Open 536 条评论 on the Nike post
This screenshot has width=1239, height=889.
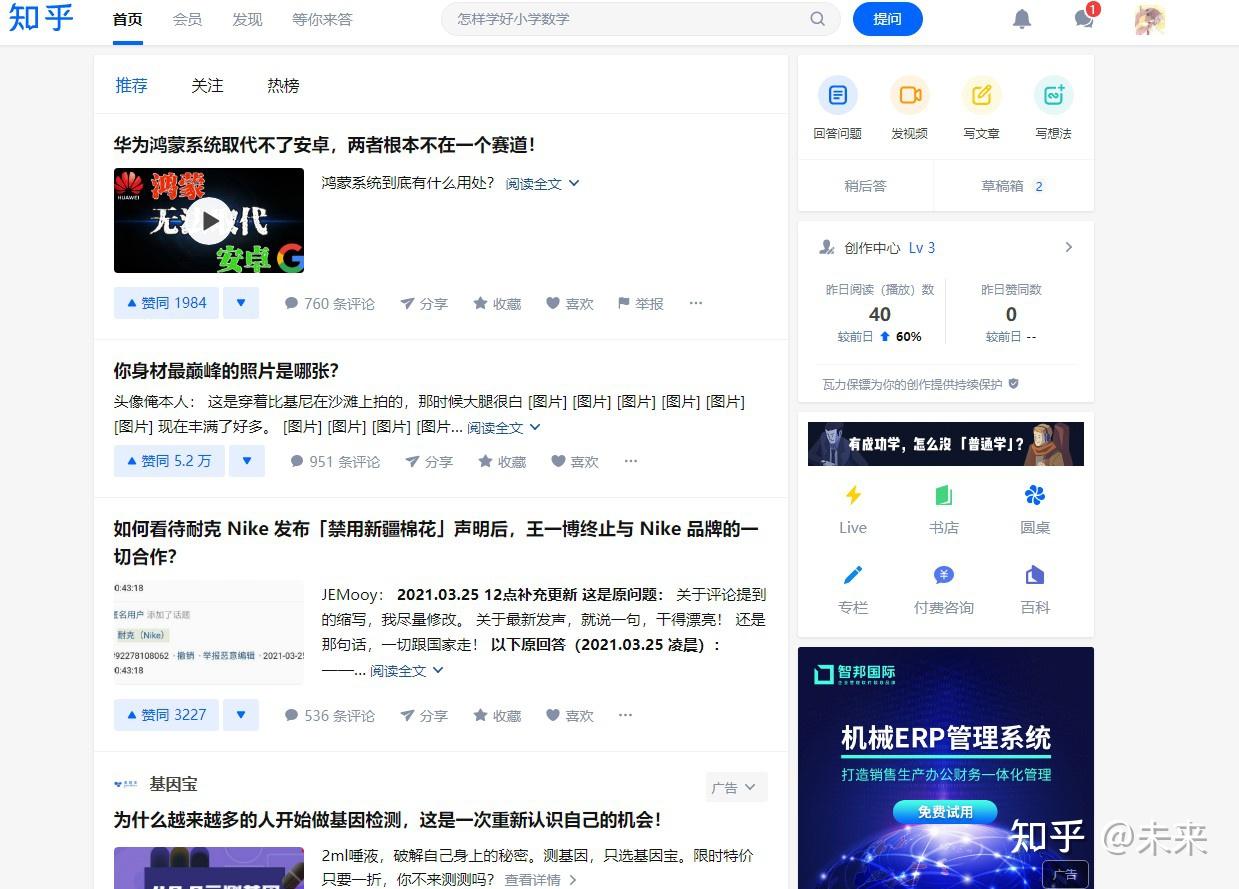coord(330,715)
